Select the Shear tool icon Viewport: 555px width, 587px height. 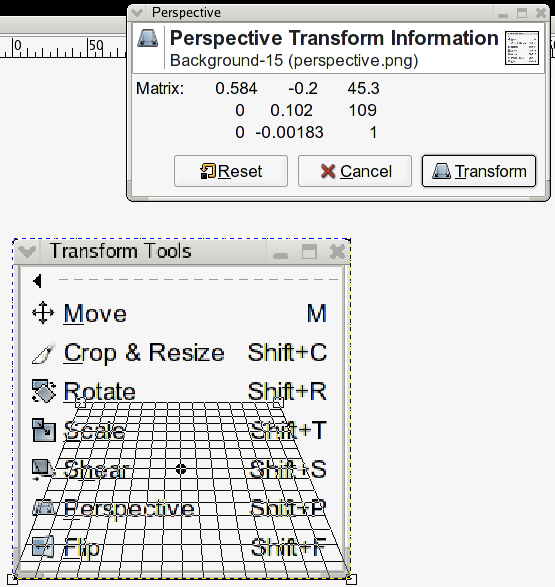point(44,469)
